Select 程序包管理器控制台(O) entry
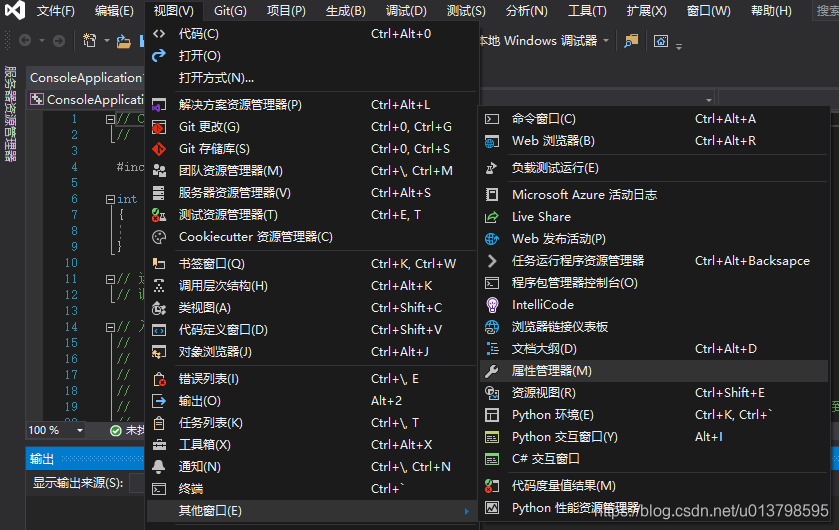This screenshot has height=530, width=839. 654,283
